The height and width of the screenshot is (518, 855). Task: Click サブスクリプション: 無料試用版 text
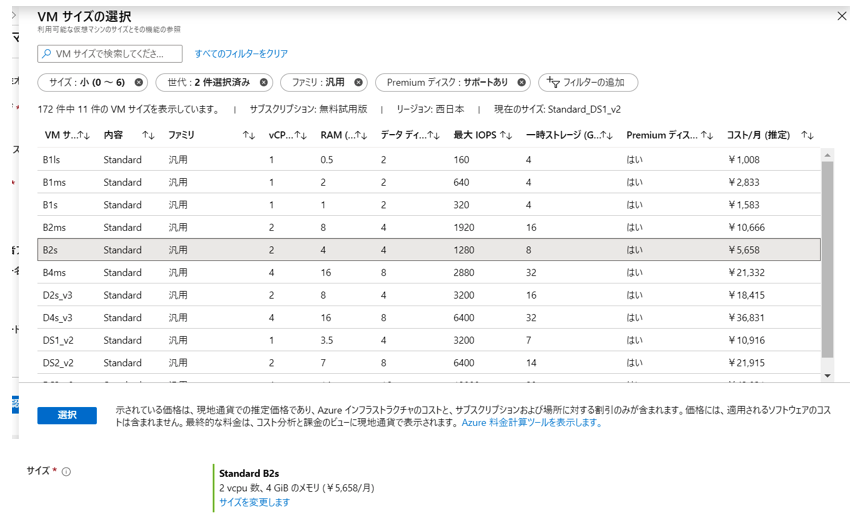coord(308,109)
